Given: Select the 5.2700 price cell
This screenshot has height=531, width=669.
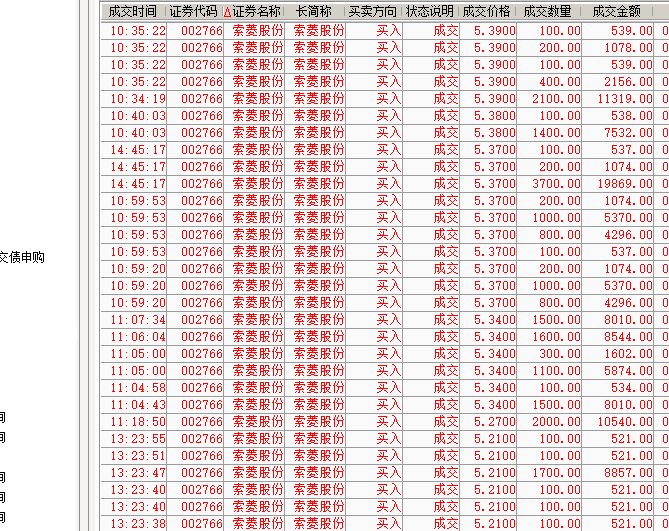Looking at the screenshot, I should pos(488,422).
